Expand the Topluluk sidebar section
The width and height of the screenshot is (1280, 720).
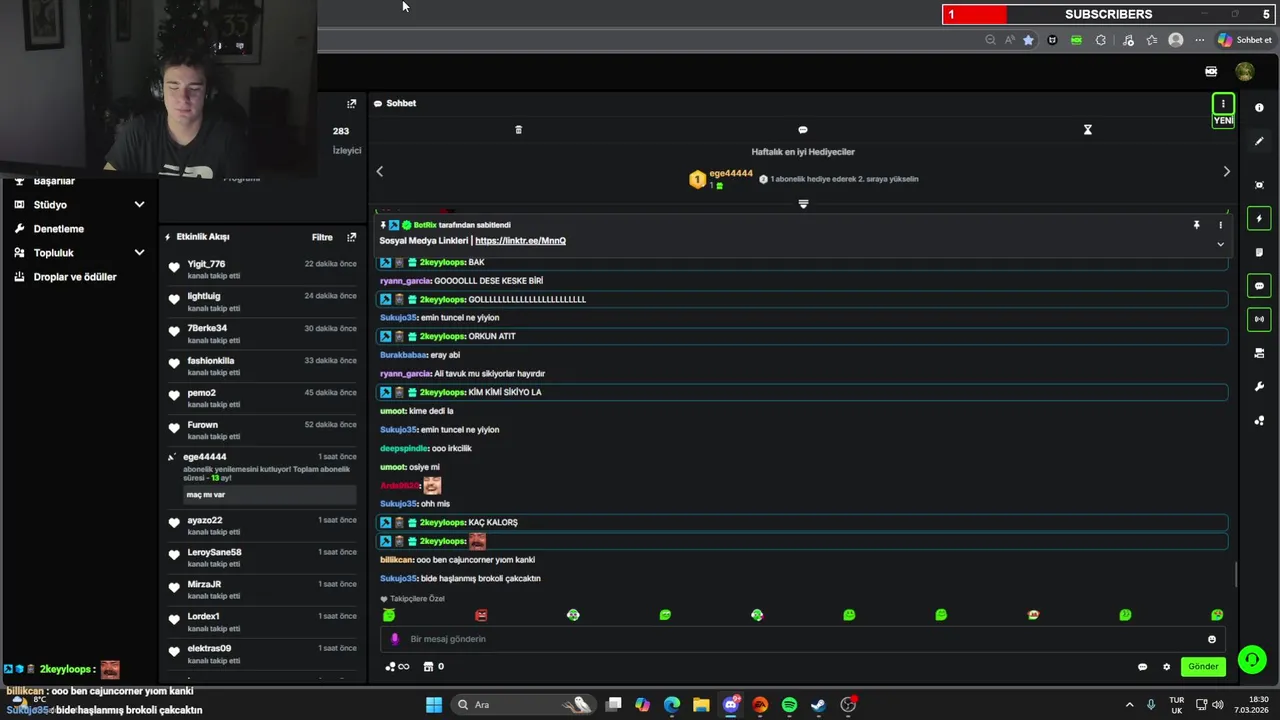139,253
